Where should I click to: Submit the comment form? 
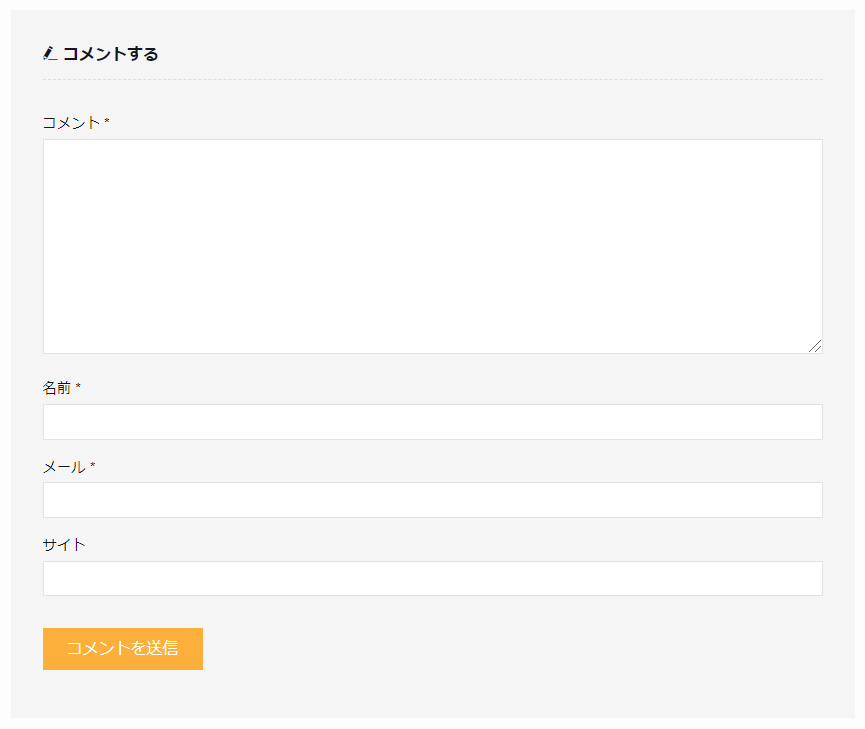pos(123,649)
